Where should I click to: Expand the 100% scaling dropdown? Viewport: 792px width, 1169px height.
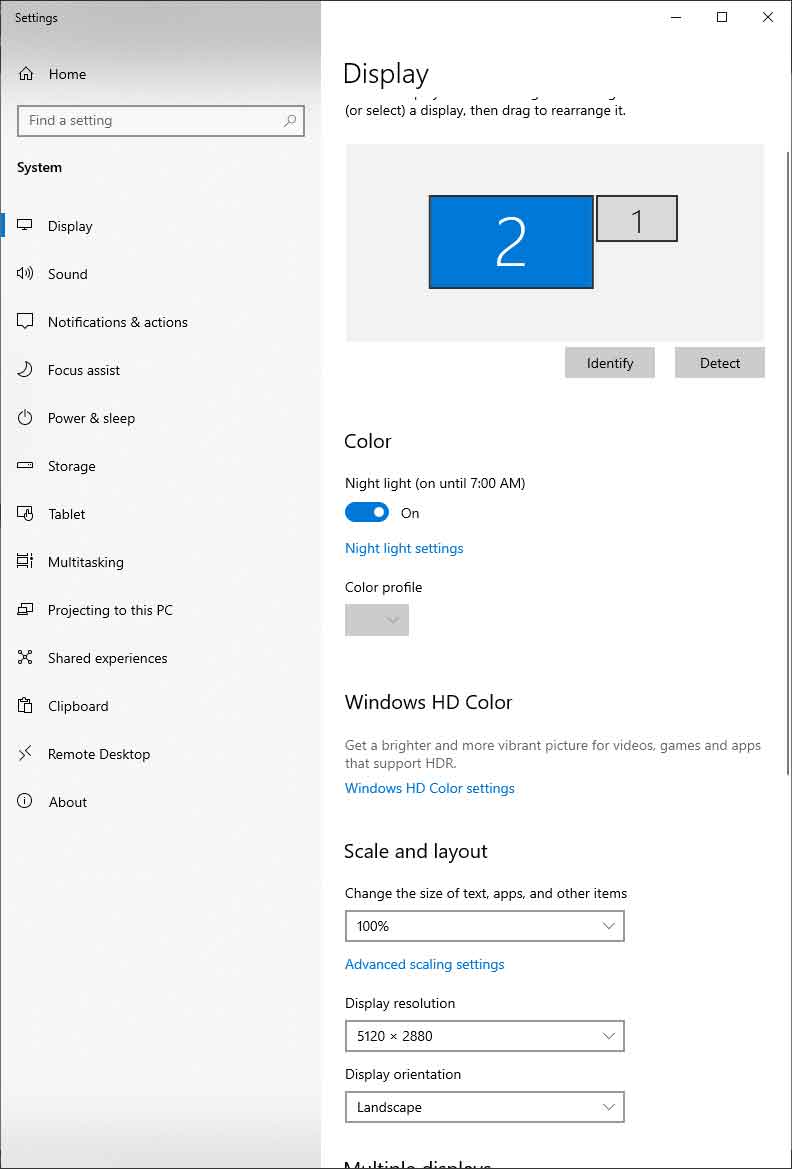point(484,926)
